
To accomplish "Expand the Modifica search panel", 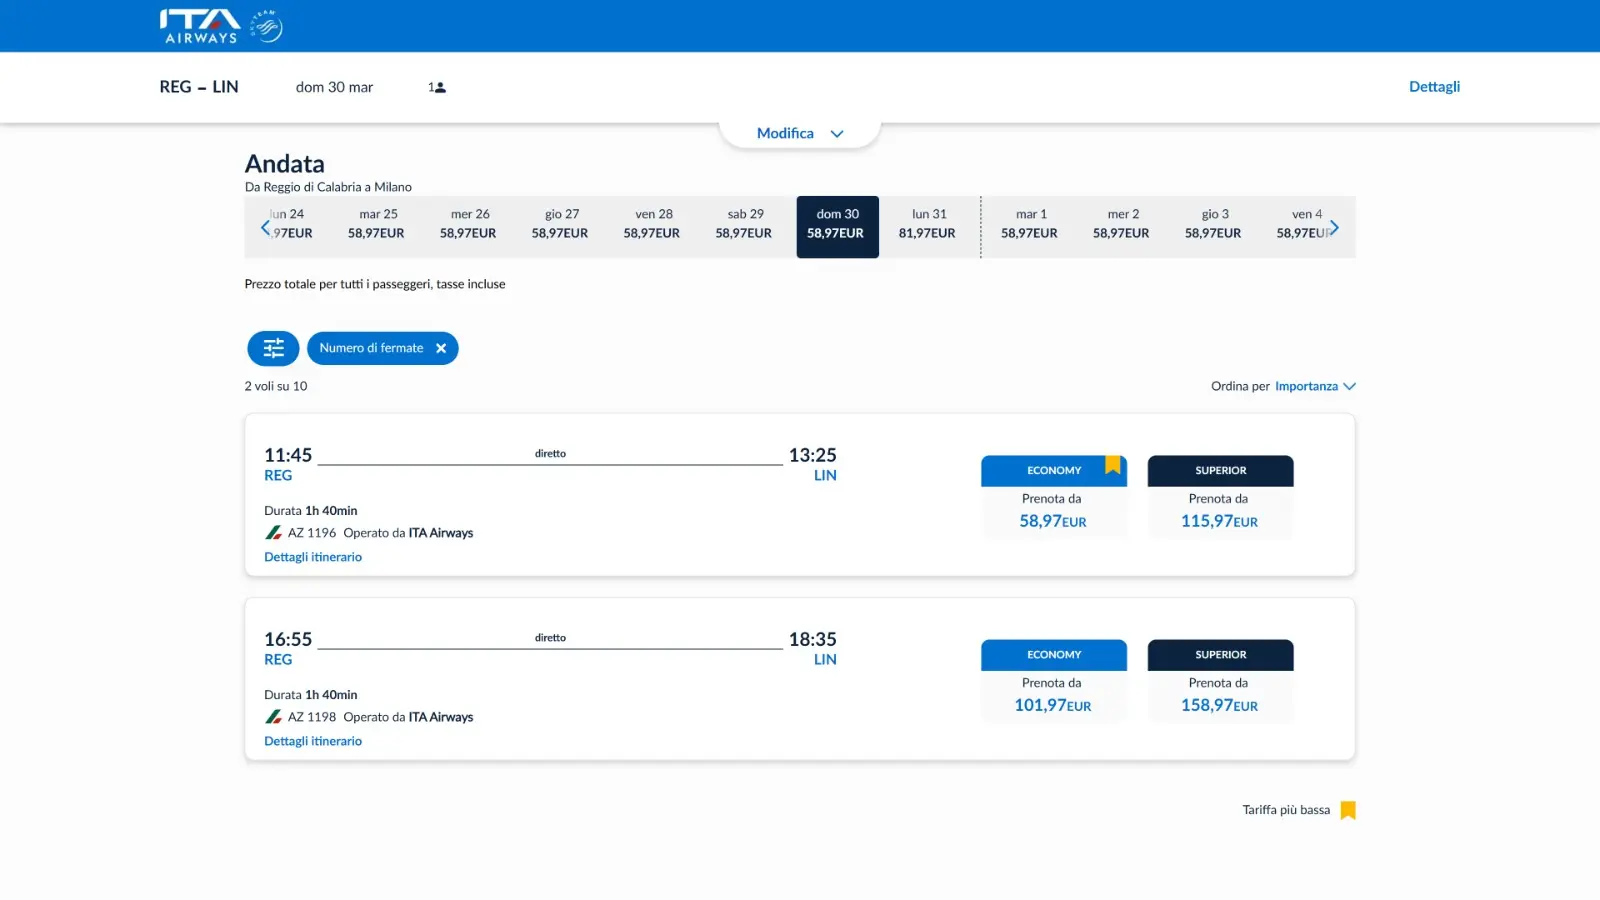I will pos(799,133).
